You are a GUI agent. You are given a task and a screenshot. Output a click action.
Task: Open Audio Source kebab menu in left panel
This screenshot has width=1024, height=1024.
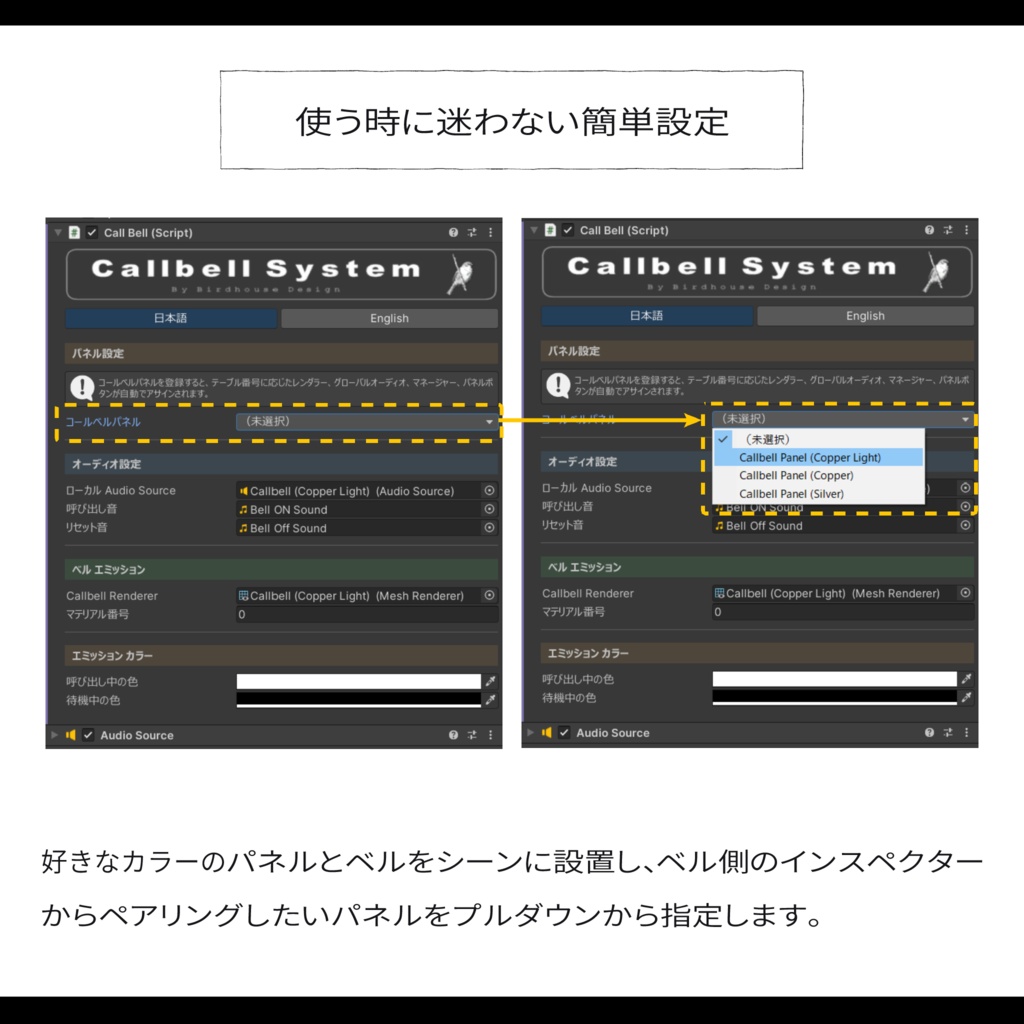[490, 735]
